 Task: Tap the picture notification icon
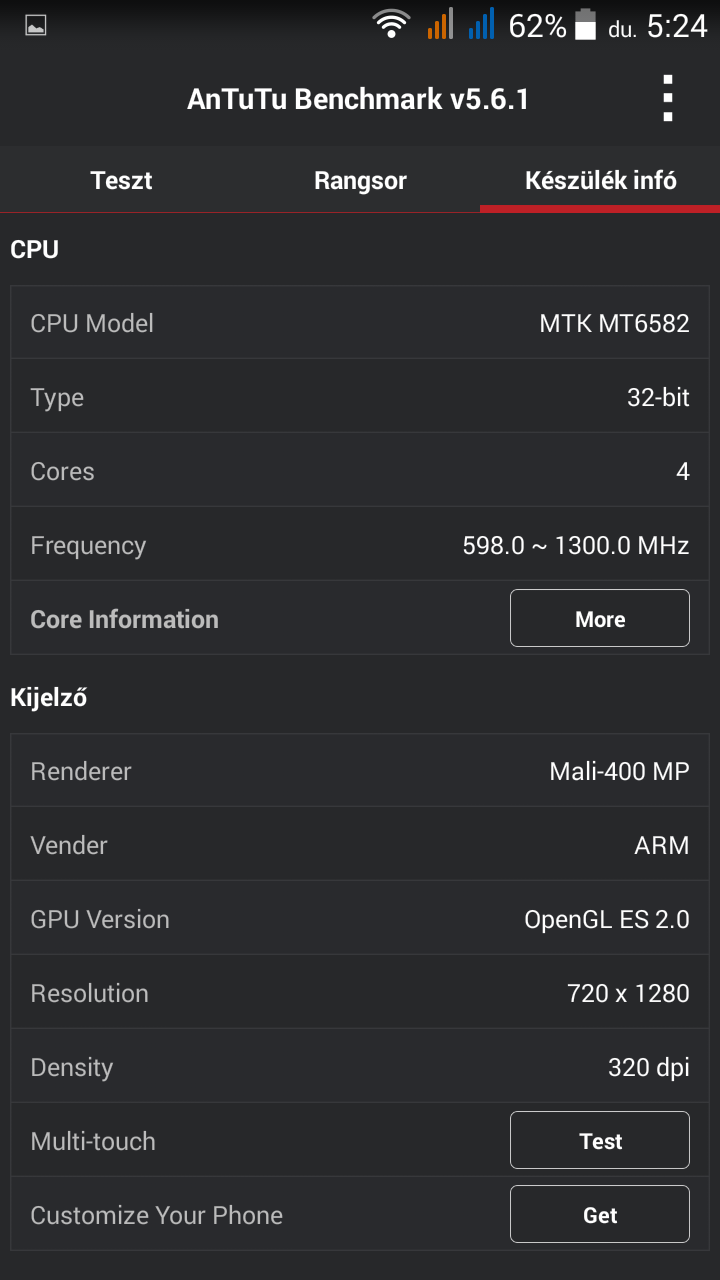pyautogui.click(x=36, y=26)
